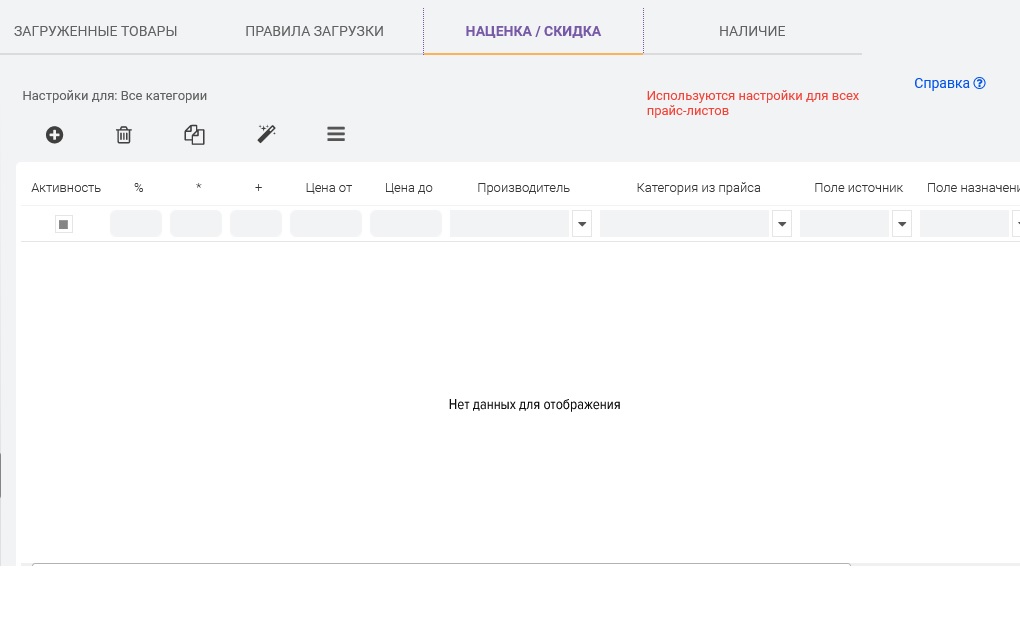Click the * multiplier filter field
This screenshot has width=1020, height=640.
196,224
